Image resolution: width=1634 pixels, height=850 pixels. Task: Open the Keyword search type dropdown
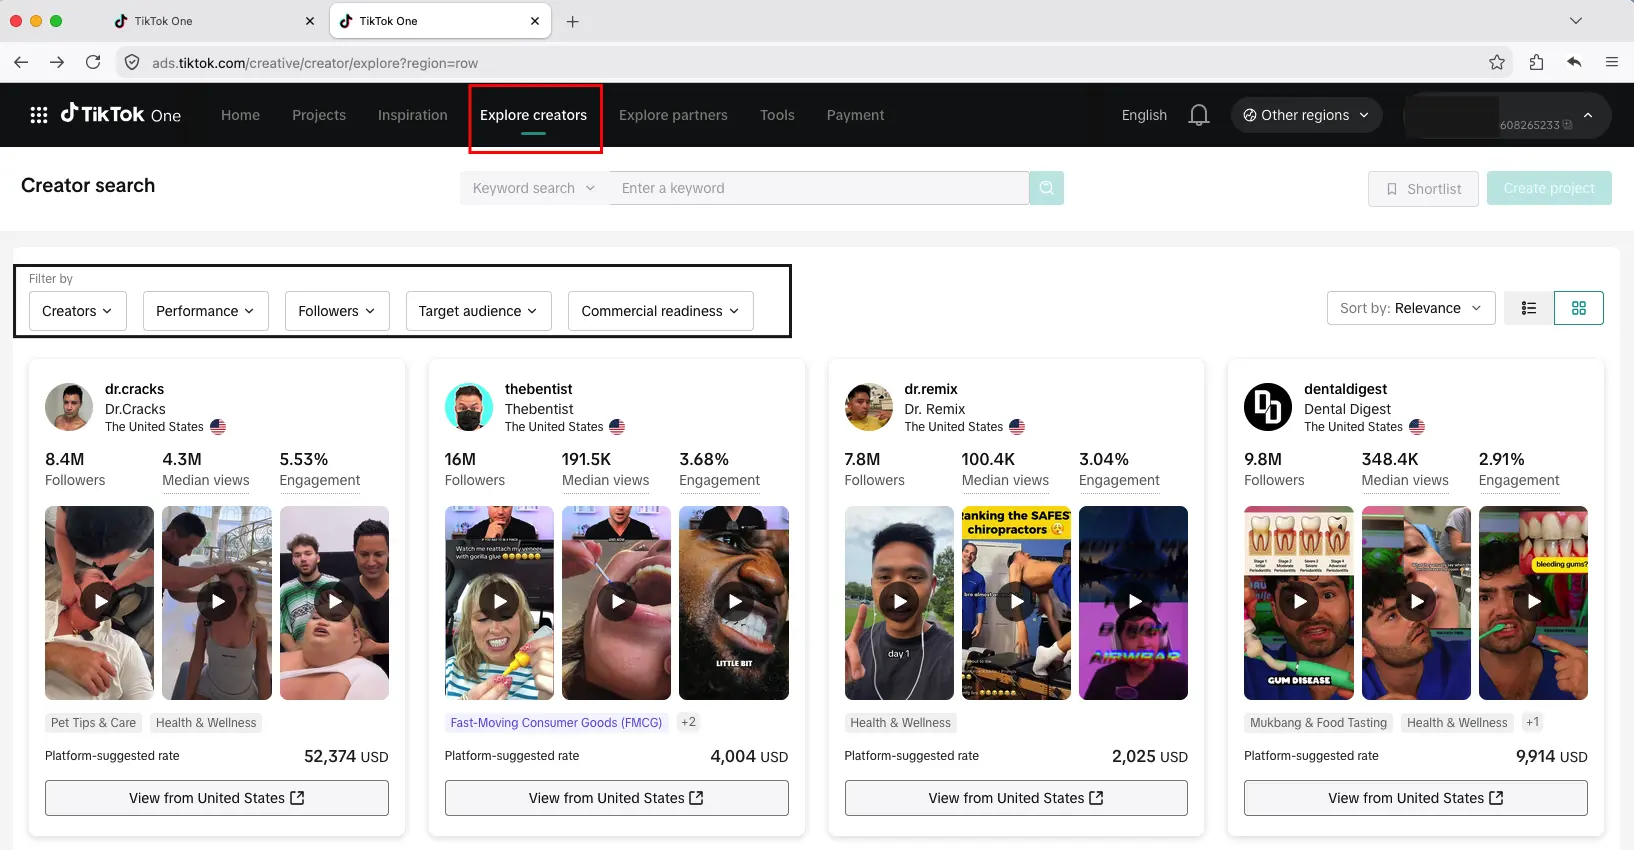coord(534,188)
